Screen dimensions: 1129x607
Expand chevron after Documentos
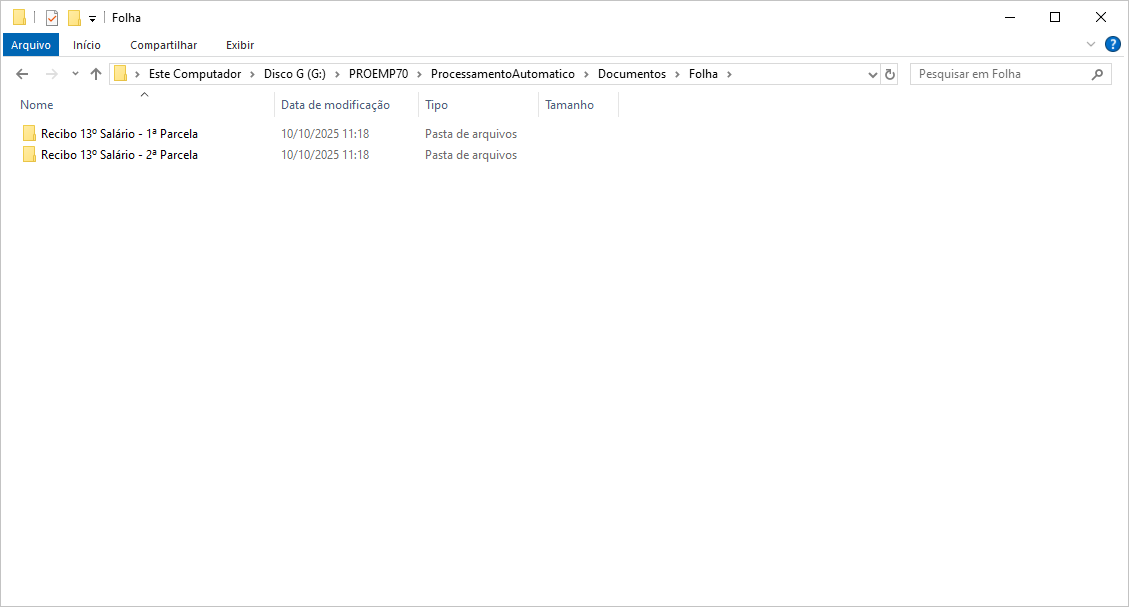(678, 74)
